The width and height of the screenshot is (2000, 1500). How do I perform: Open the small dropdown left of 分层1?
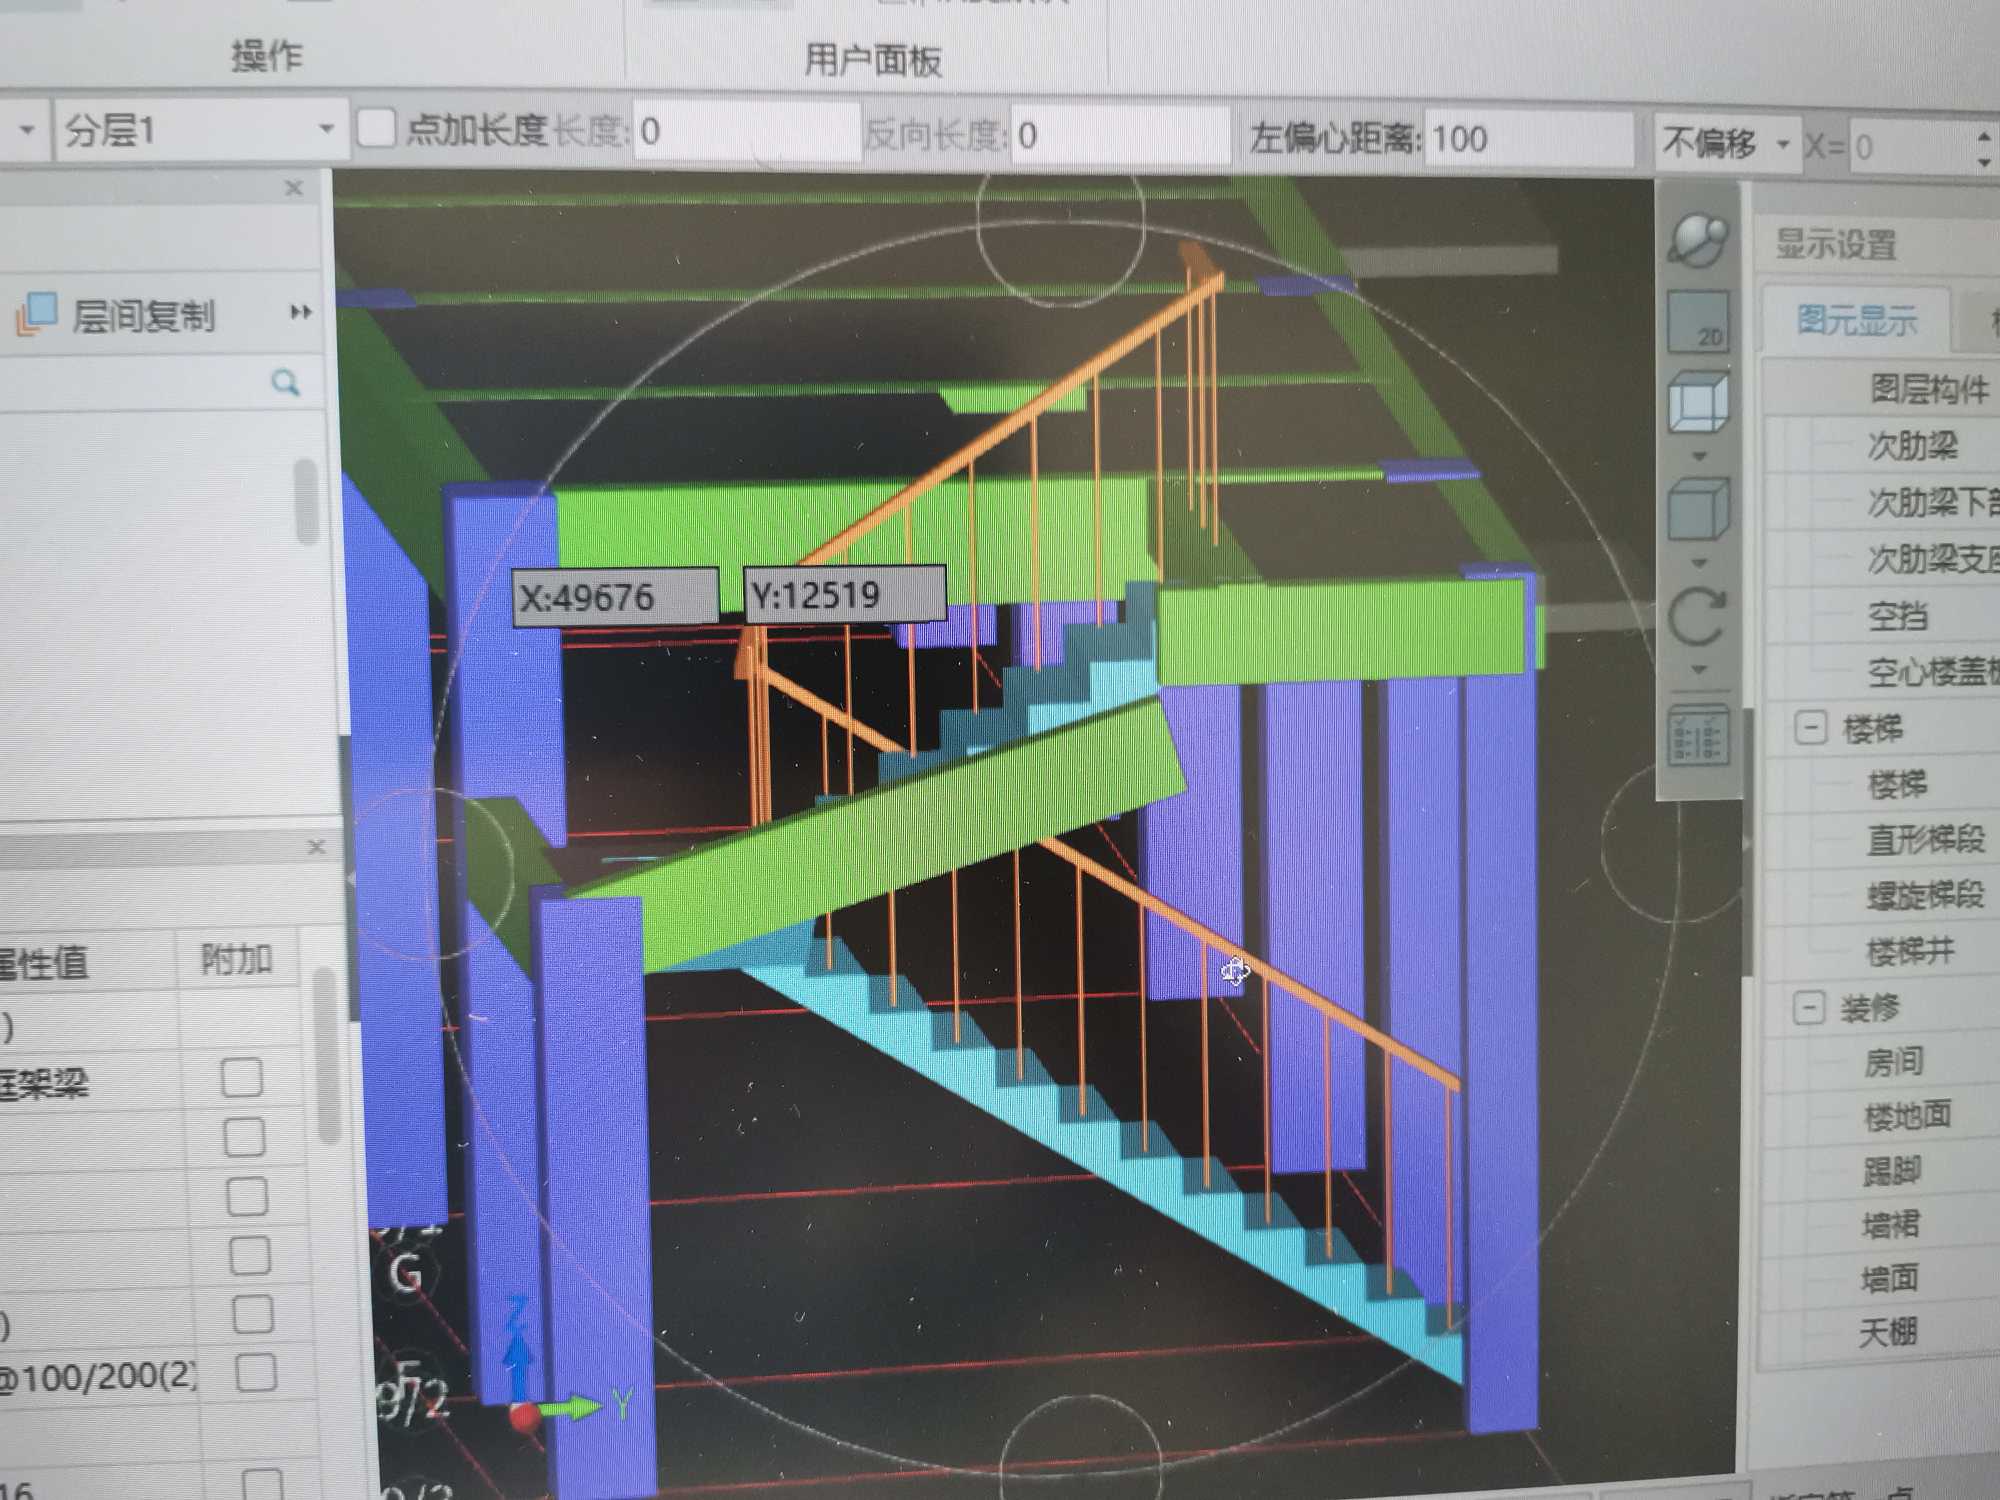coord(27,129)
